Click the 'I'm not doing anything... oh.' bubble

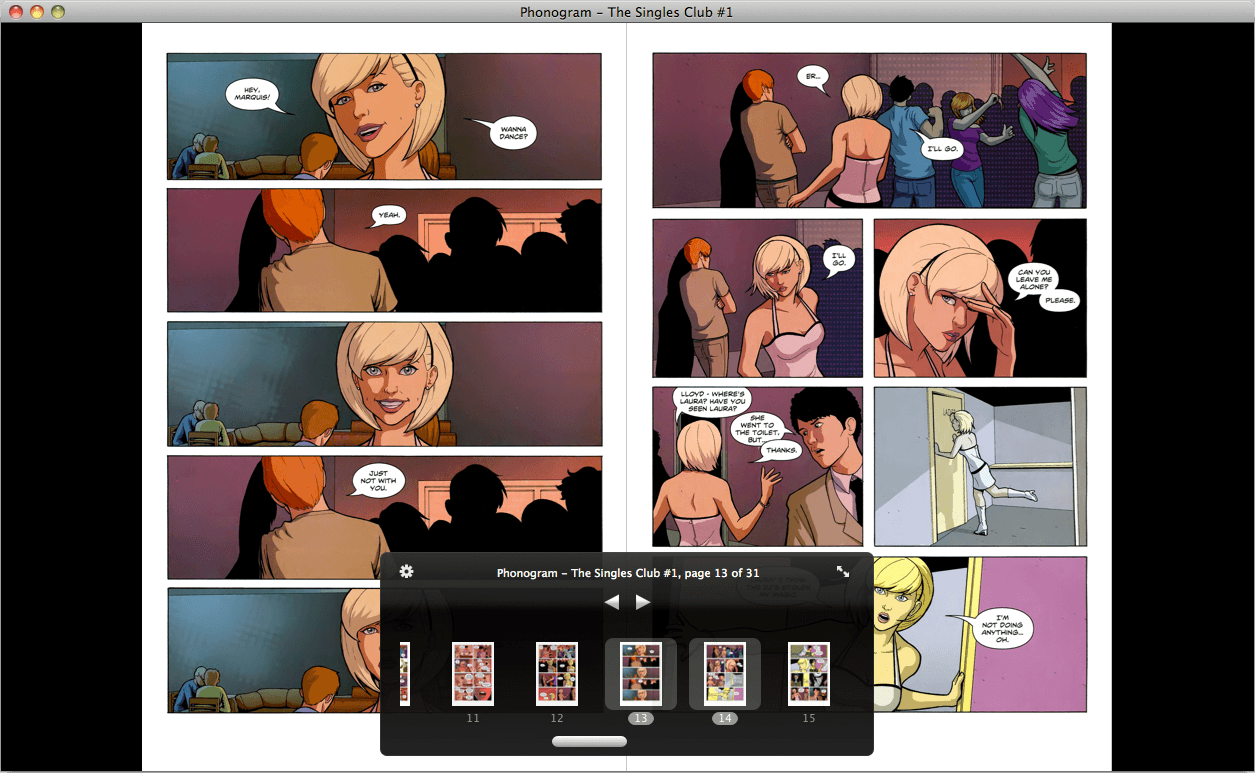point(1000,627)
